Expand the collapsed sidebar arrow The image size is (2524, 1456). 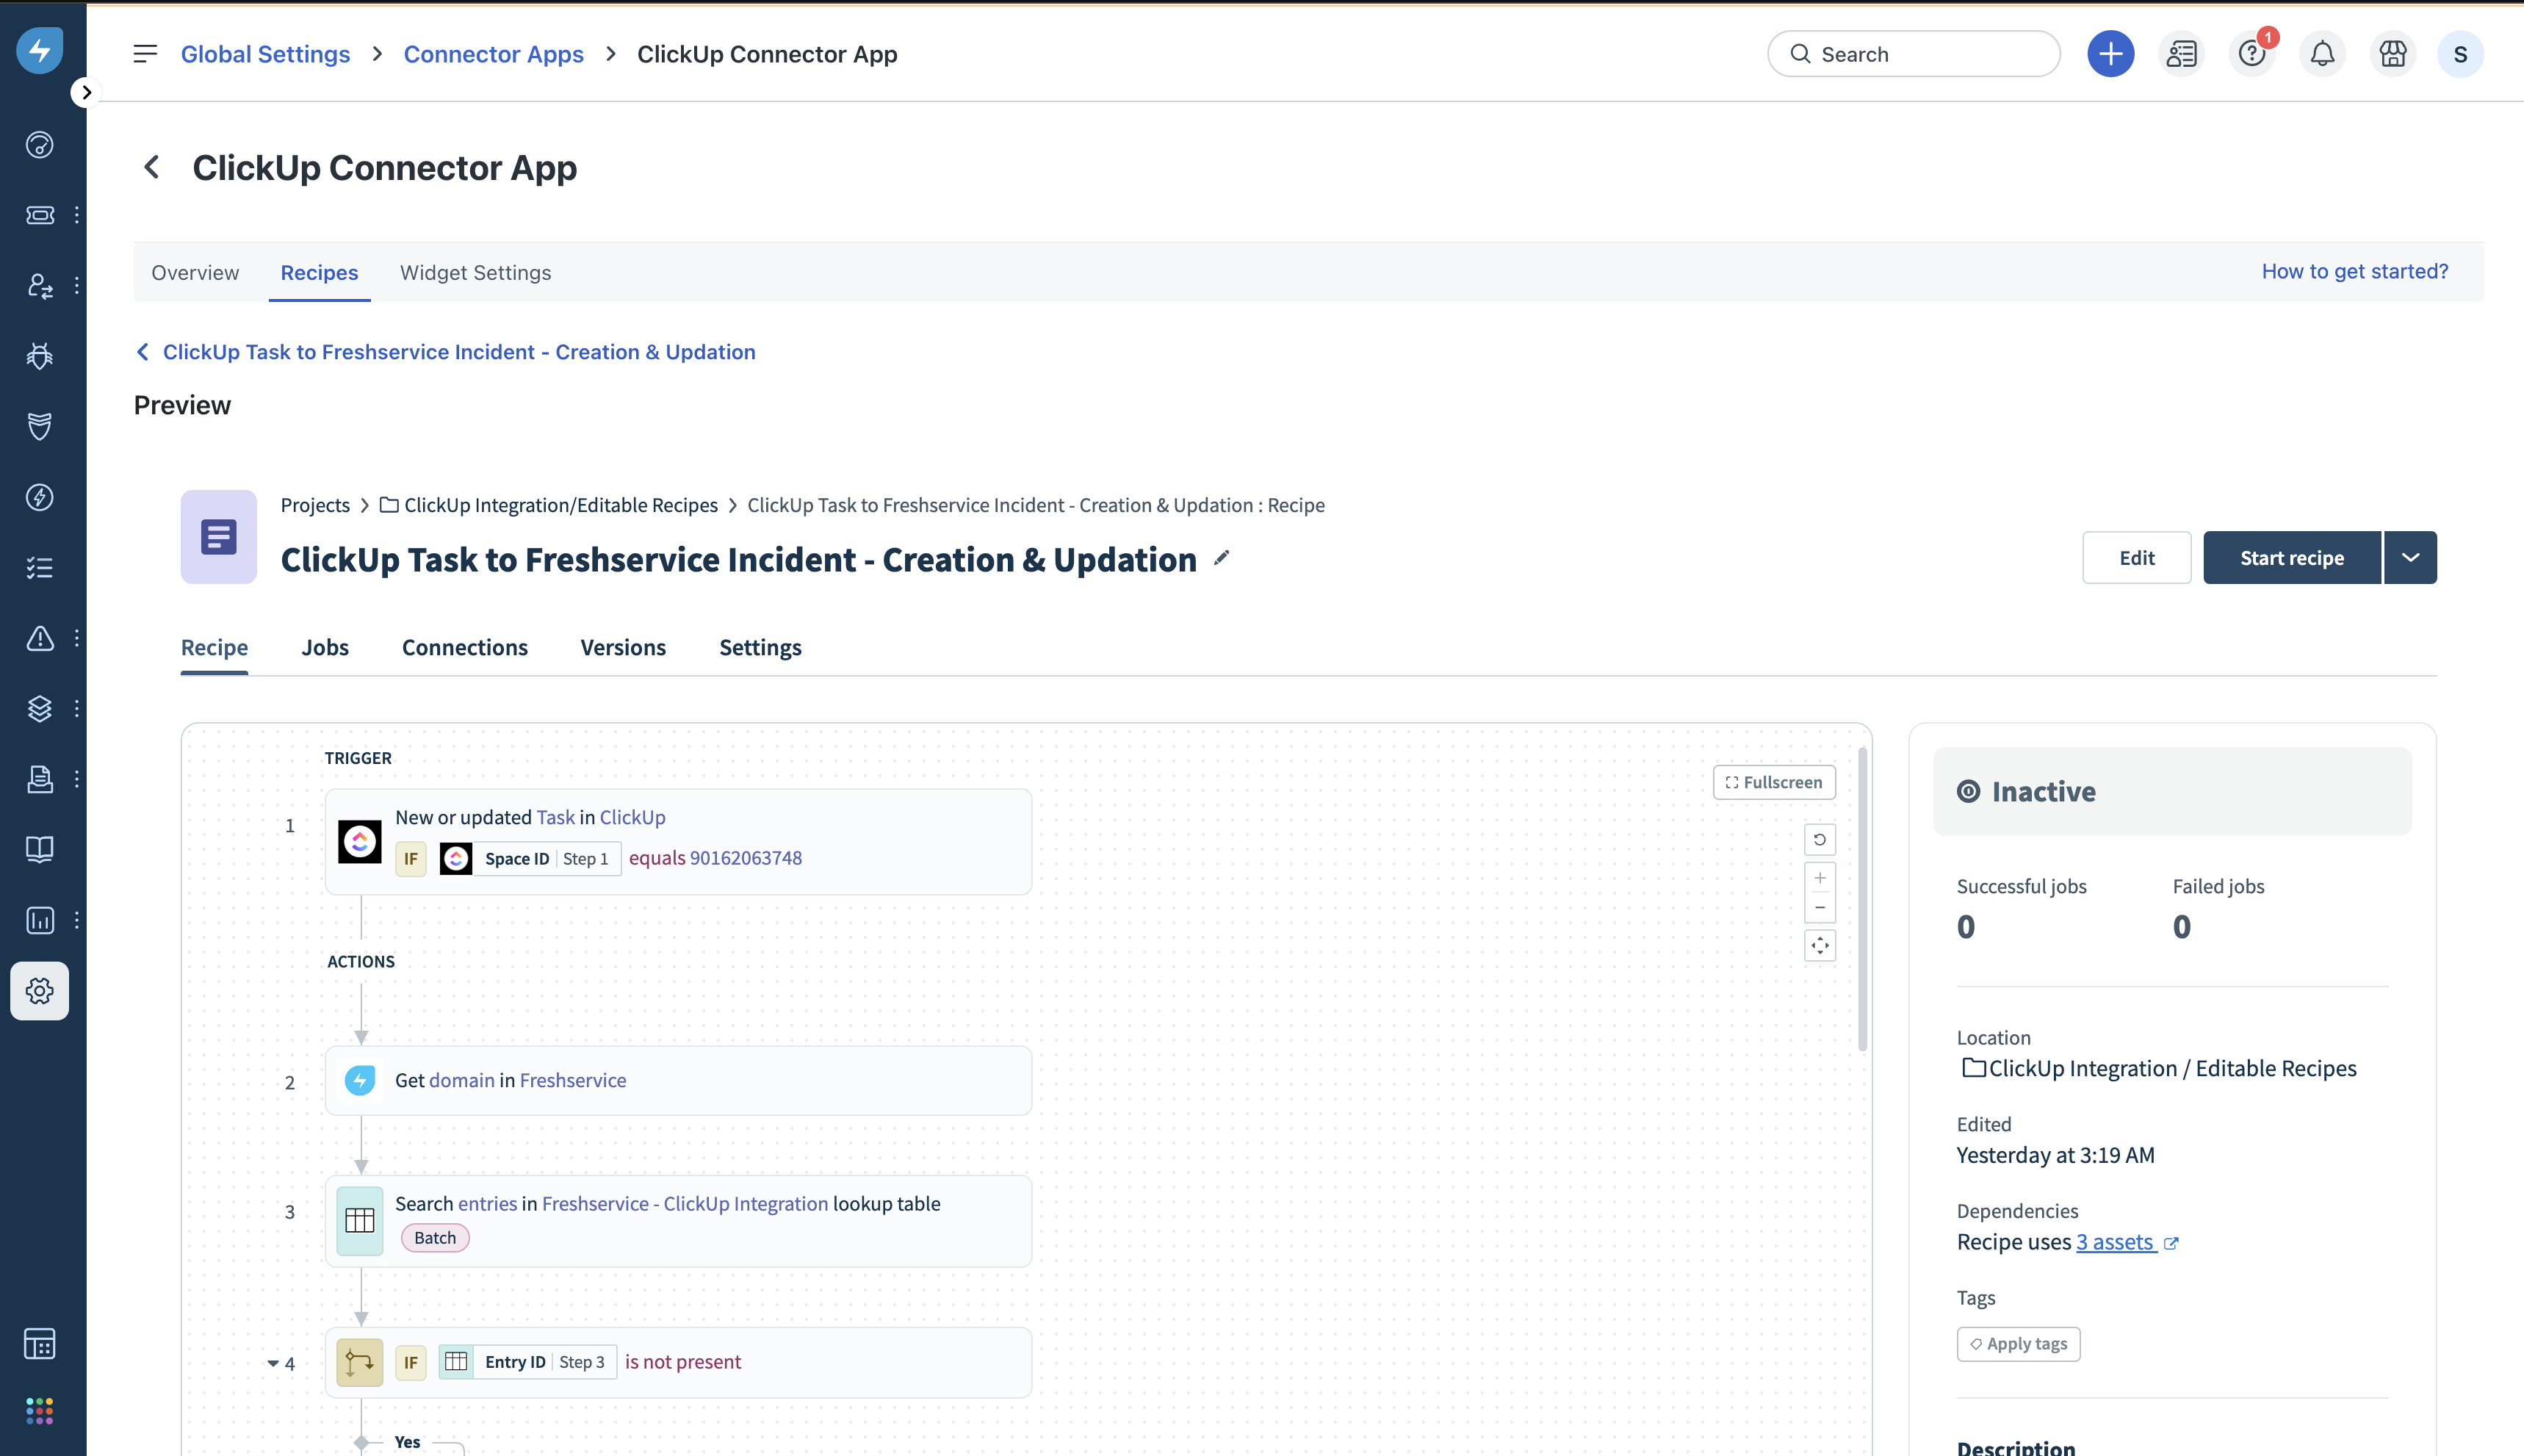pyautogui.click(x=86, y=93)
